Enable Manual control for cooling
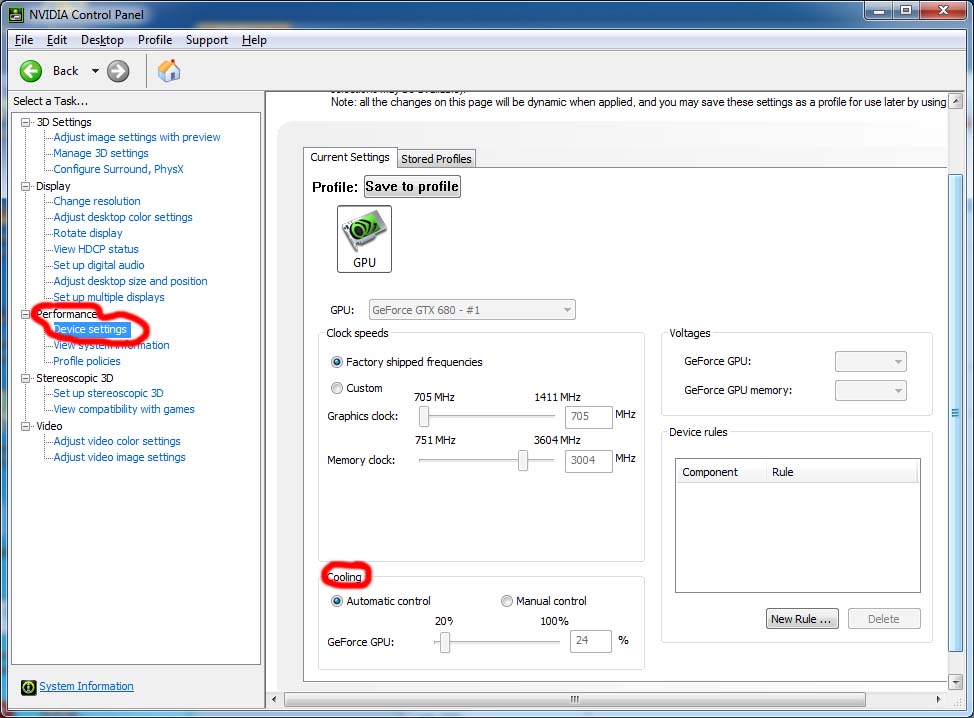The height and width of the screenshot is (718, 974). [506, 601]
